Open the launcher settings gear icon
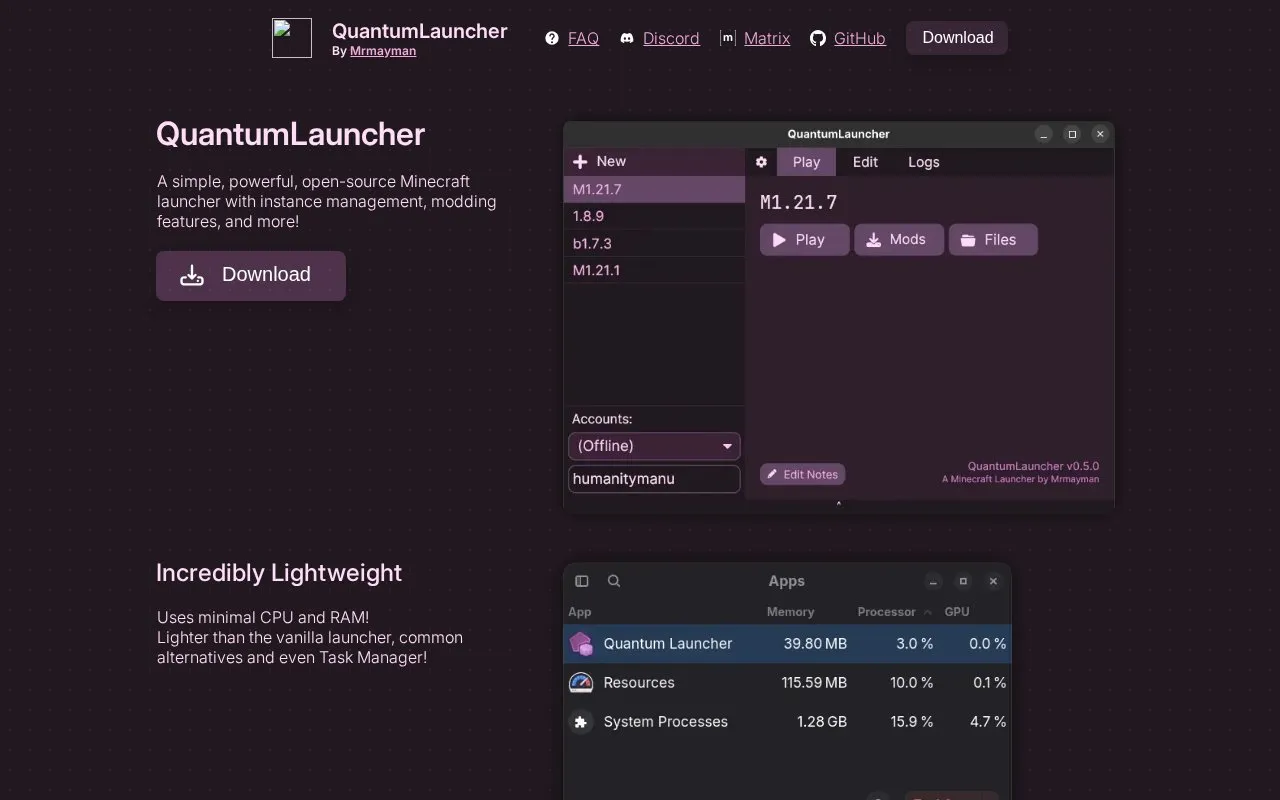 761,162
